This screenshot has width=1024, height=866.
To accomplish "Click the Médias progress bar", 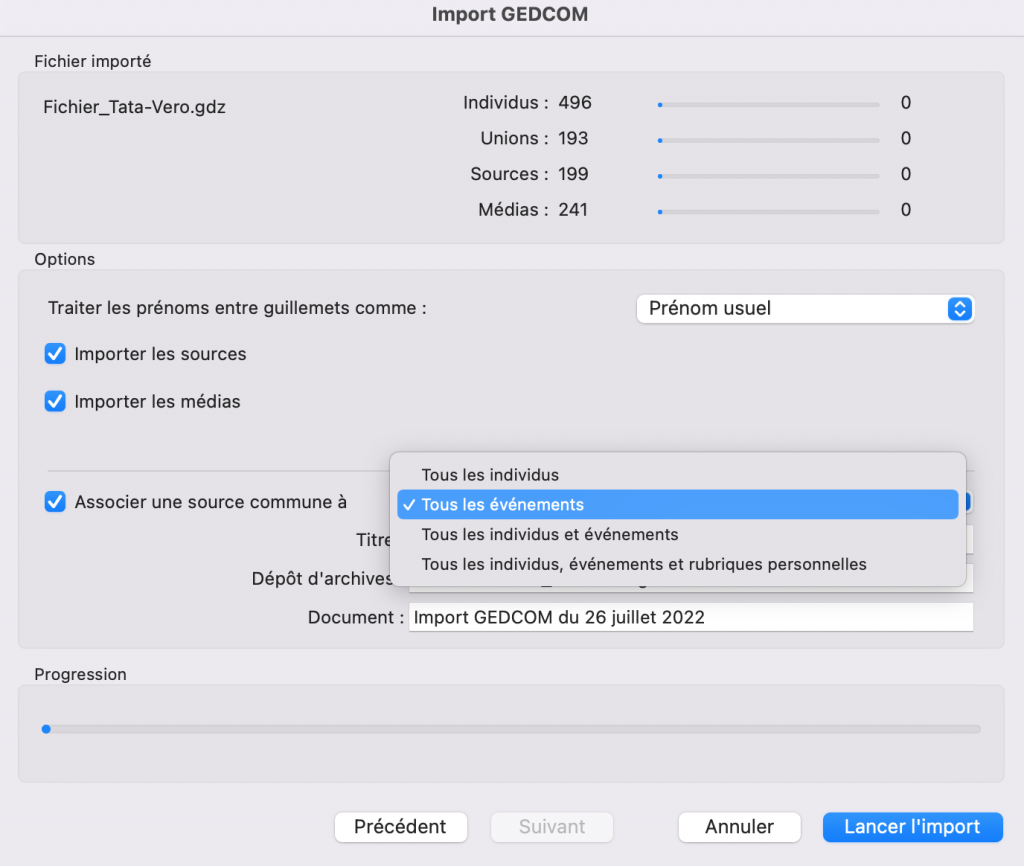I will pyautogui.click(x=766, y=210).
